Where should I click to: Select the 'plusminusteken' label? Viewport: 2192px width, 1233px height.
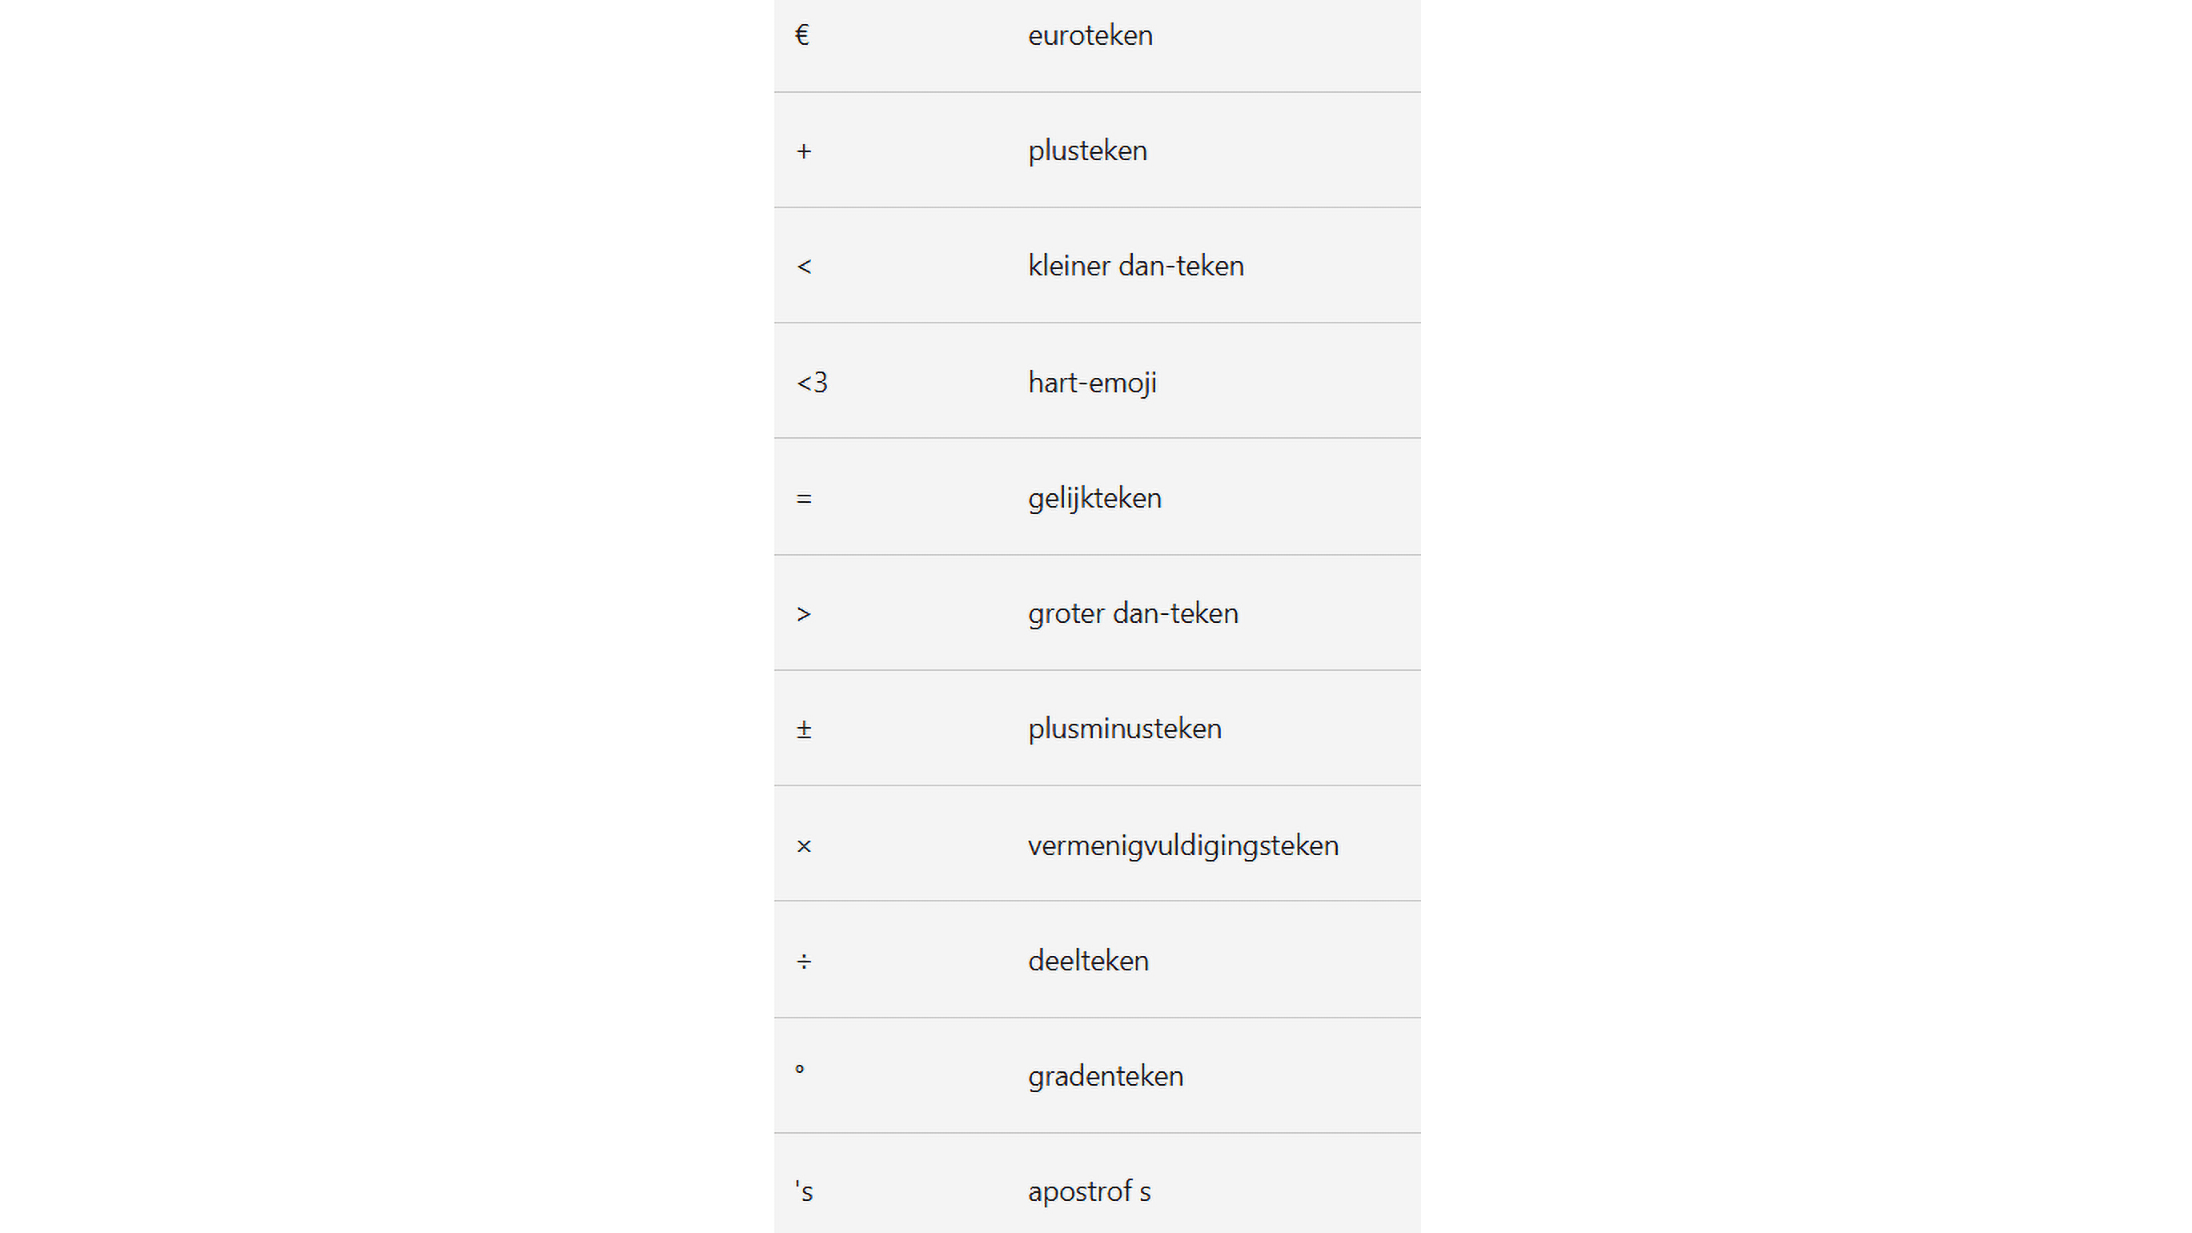pyautogui.click(x=1124, y=729)
